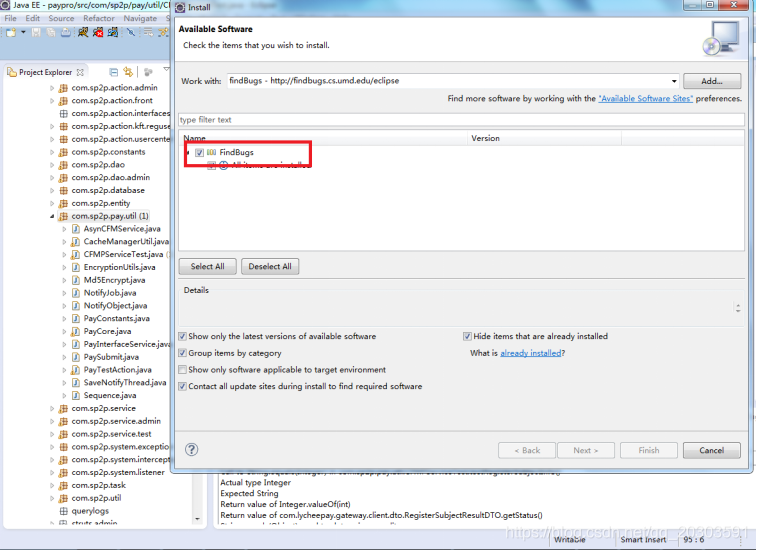Select EncryptionUtils.java in the tree
This screenshot has height=551, width=757.
[x=120, y=268]
